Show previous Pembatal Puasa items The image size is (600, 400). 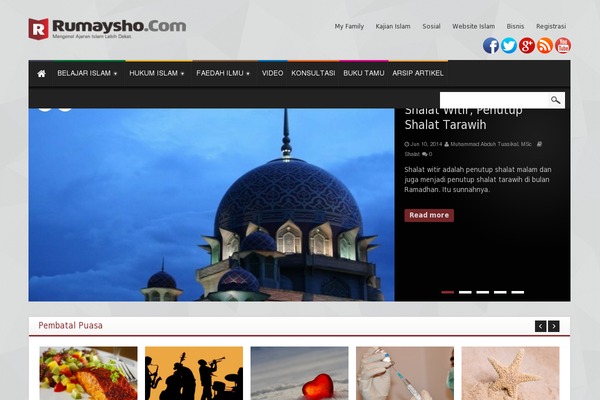(x=540, y=326)
